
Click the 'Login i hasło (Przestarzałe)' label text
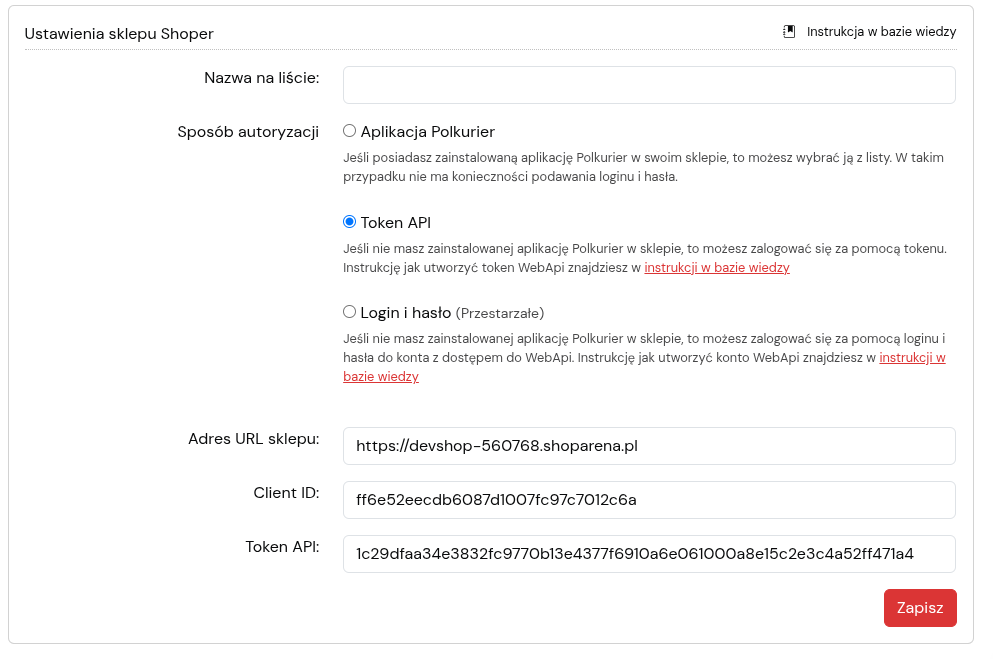click(x=452, y=313)
